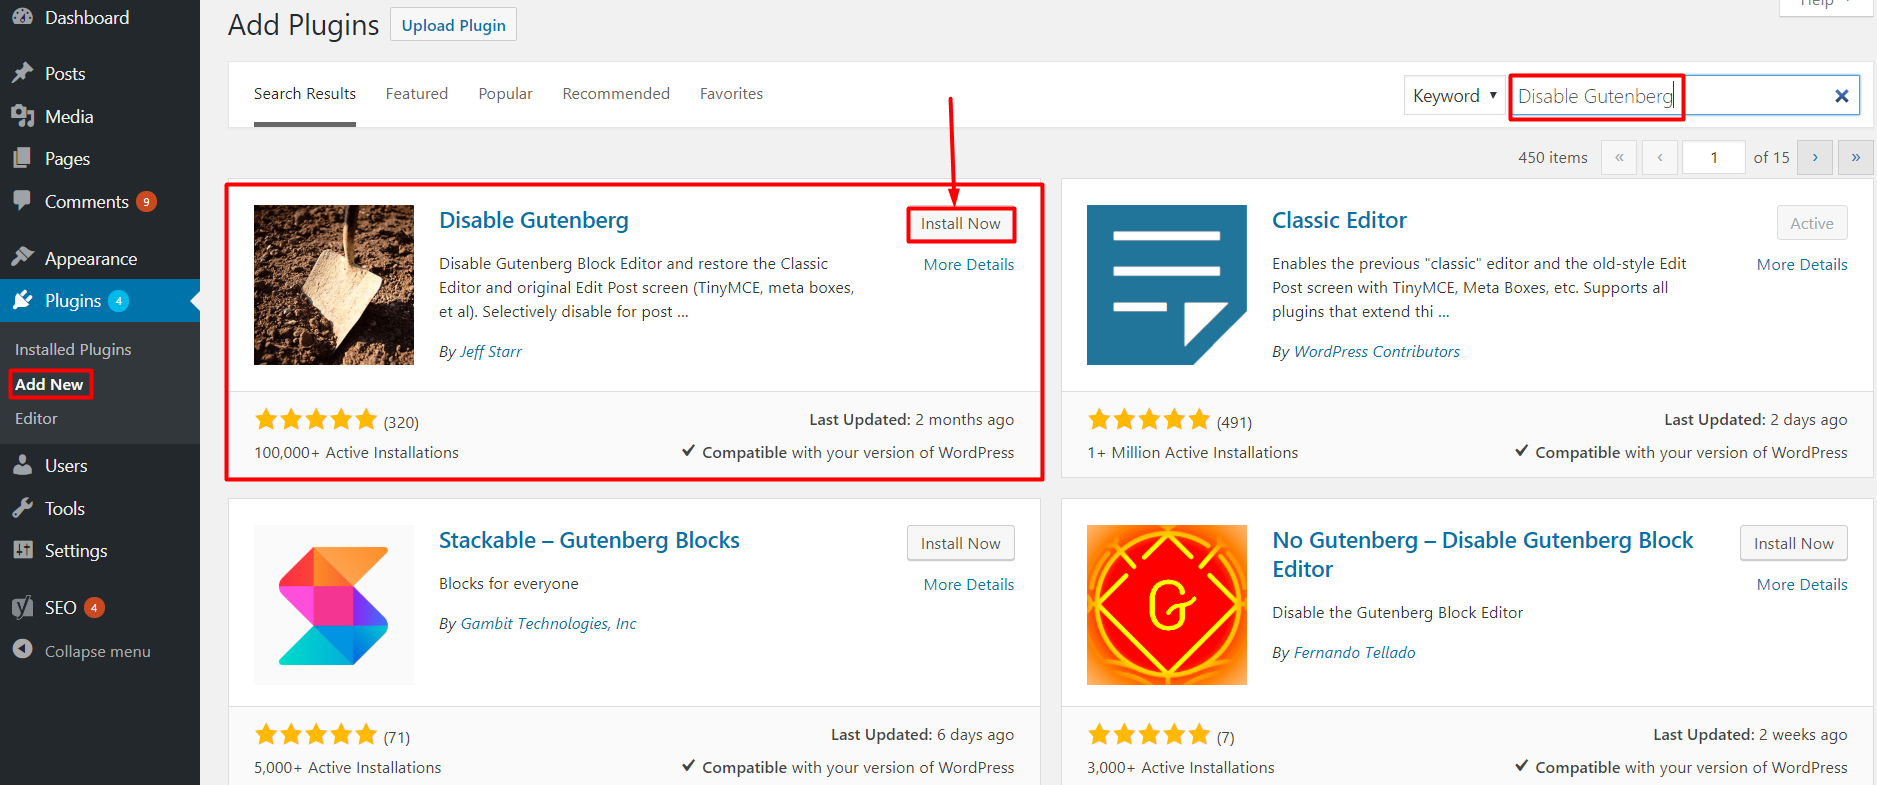Open author WordPress Contributors link

pos(1377,351)
